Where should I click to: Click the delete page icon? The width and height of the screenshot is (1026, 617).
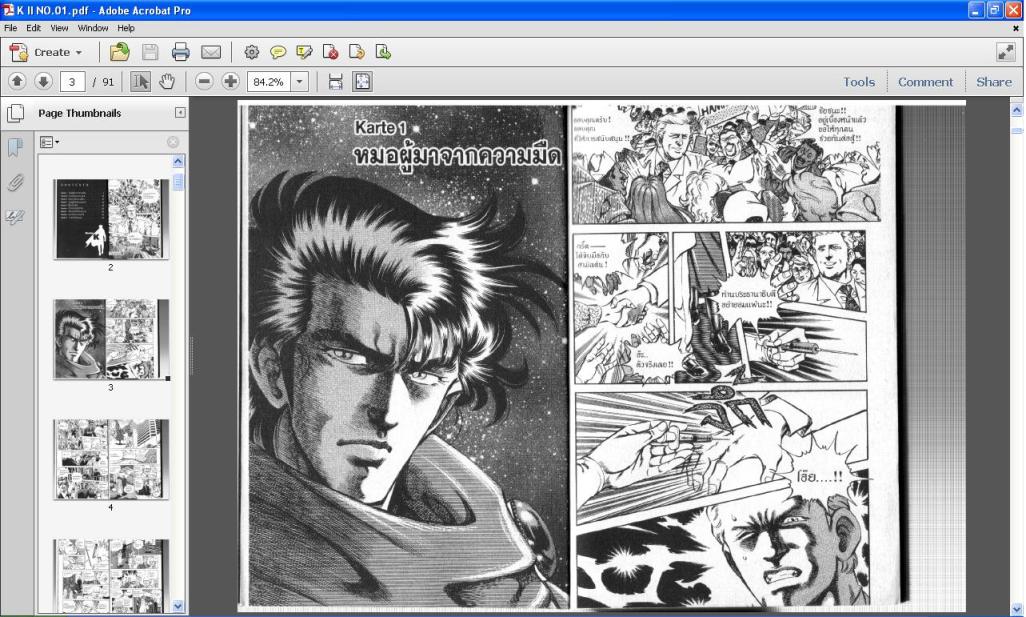[x=330, y=52]
